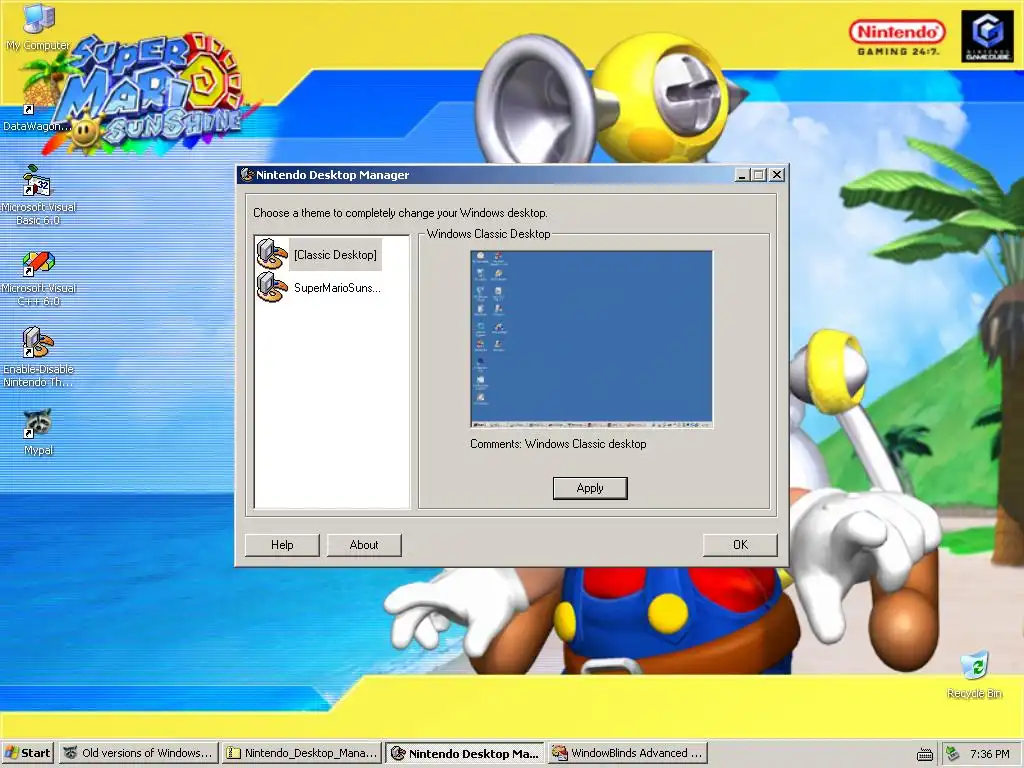The image size is (1024, 768).
Task: Click the 7:36 PM clock
Action: click(x=989, y=754)
